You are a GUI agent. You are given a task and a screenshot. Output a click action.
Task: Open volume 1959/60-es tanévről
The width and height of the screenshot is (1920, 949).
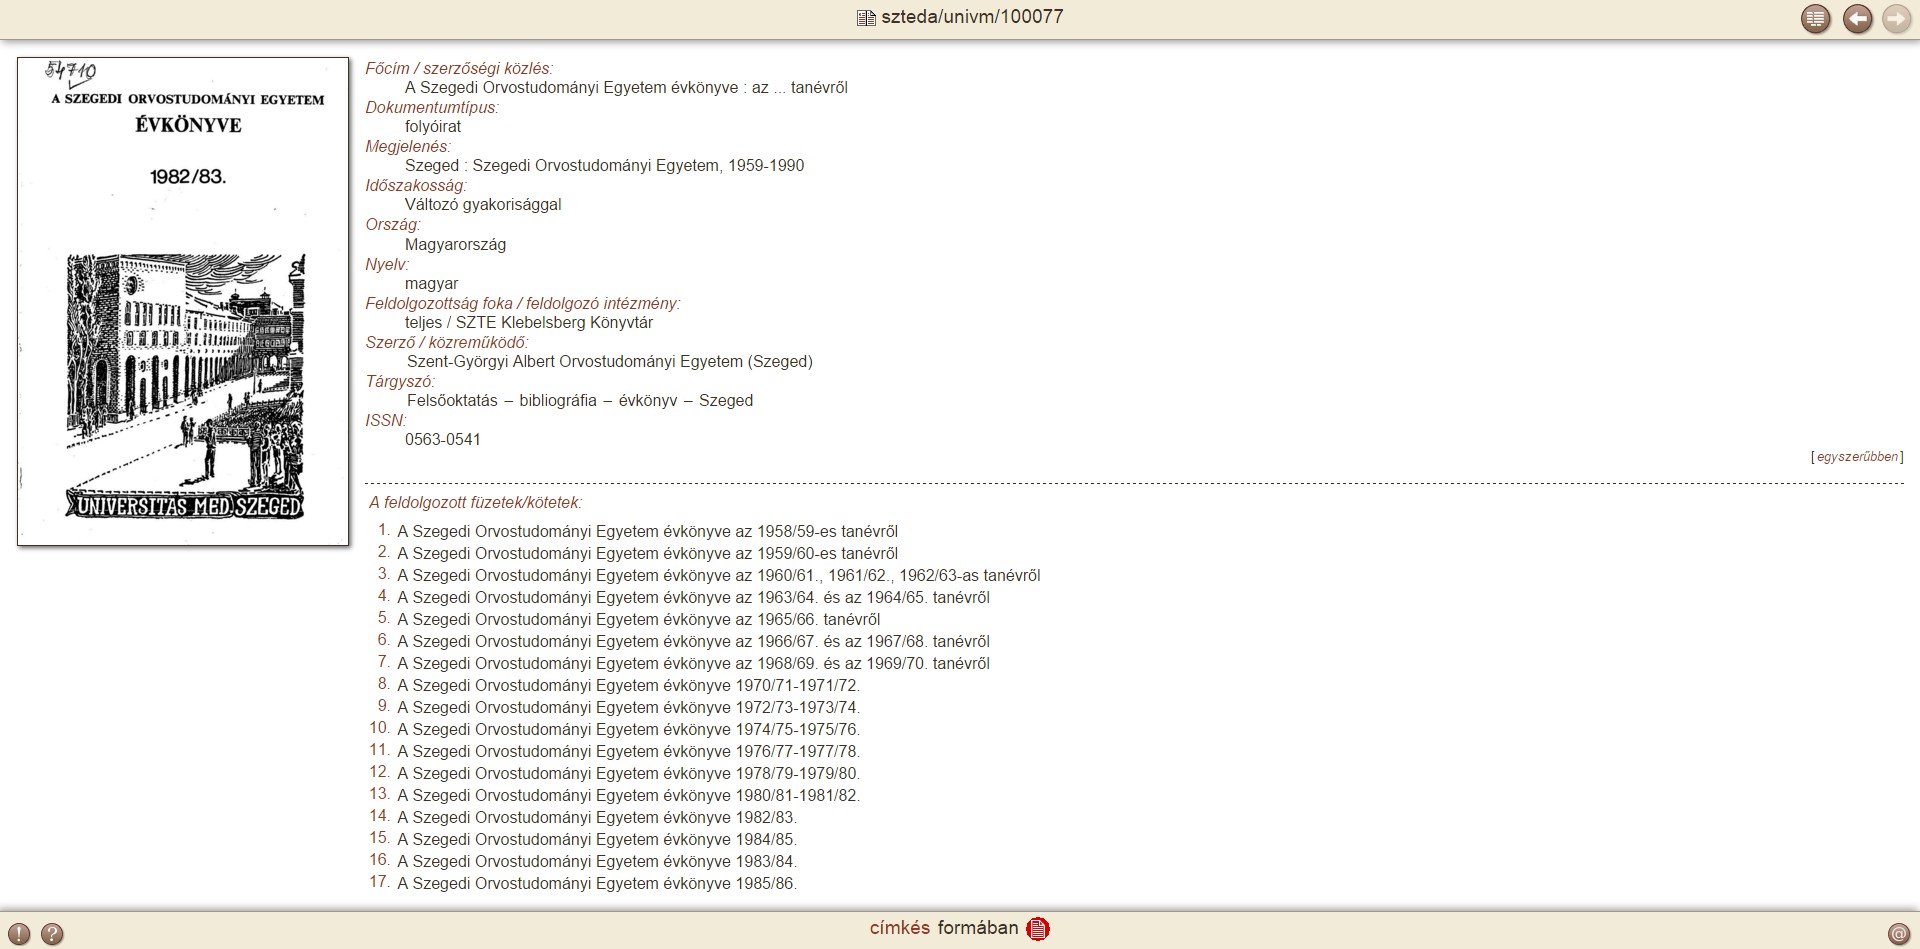[x=647, y=554]
